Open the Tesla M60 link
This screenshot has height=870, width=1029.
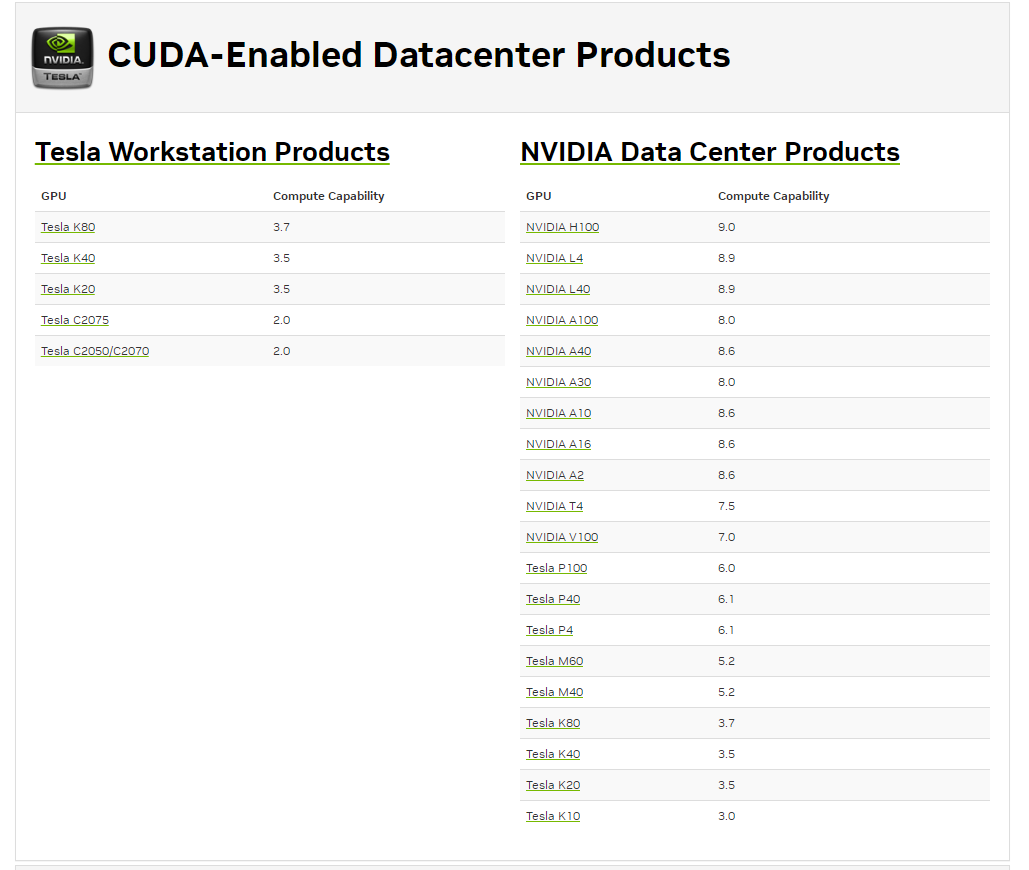554,661
